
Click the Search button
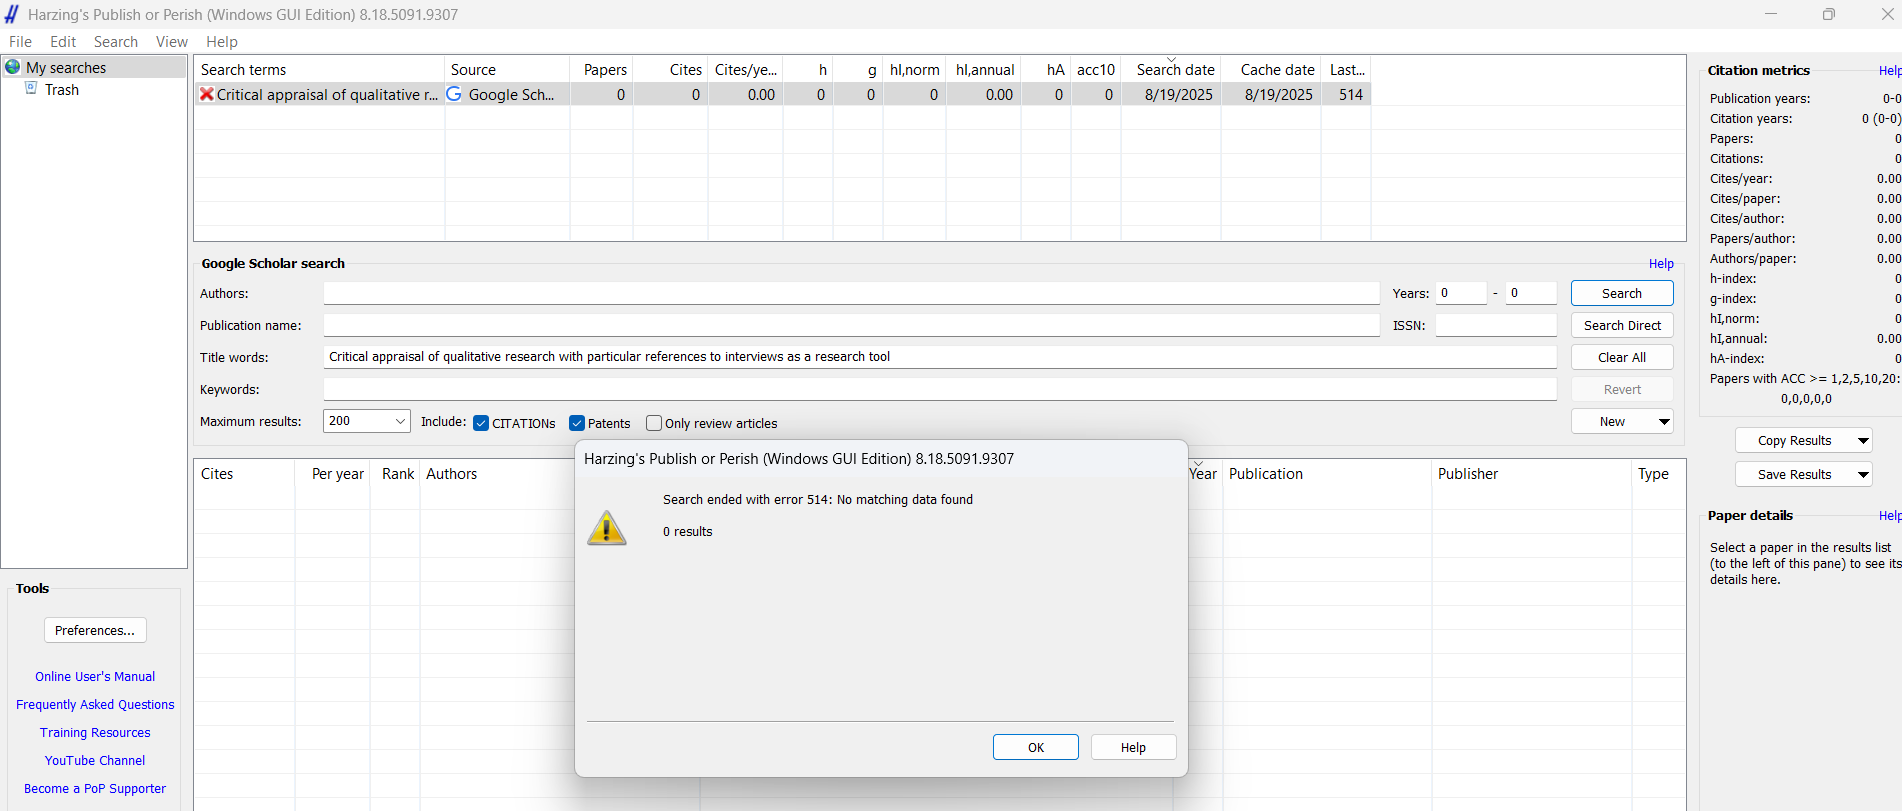[x=1622, y=293]
